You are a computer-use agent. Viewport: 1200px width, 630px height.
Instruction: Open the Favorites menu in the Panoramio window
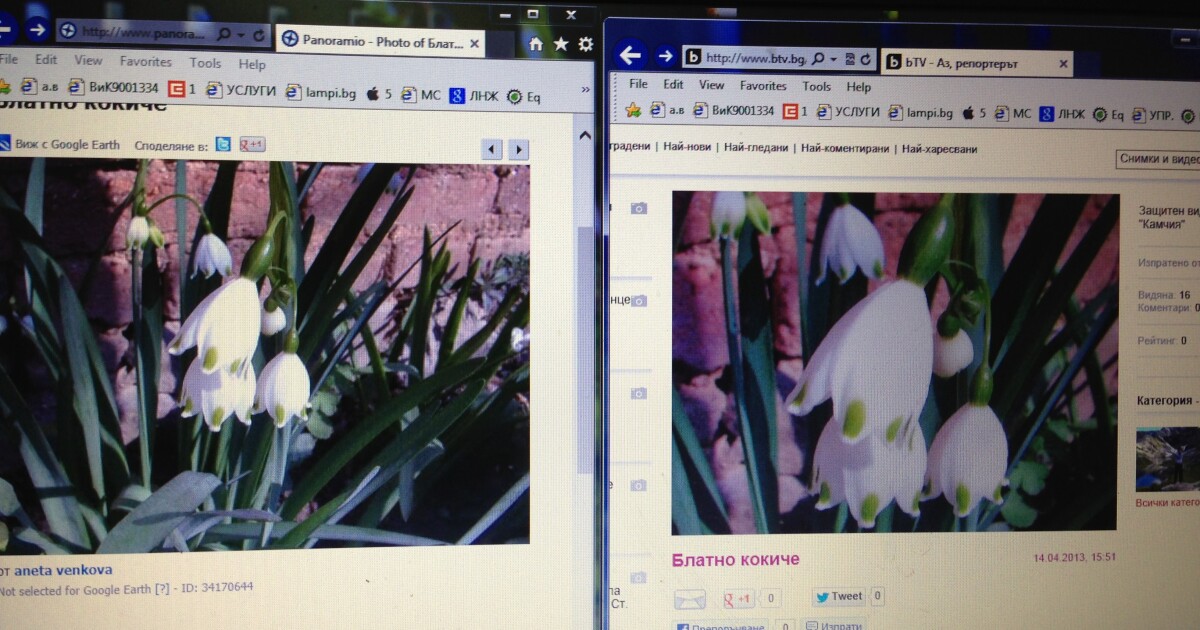pyautogui.click(x=146, y=62)
